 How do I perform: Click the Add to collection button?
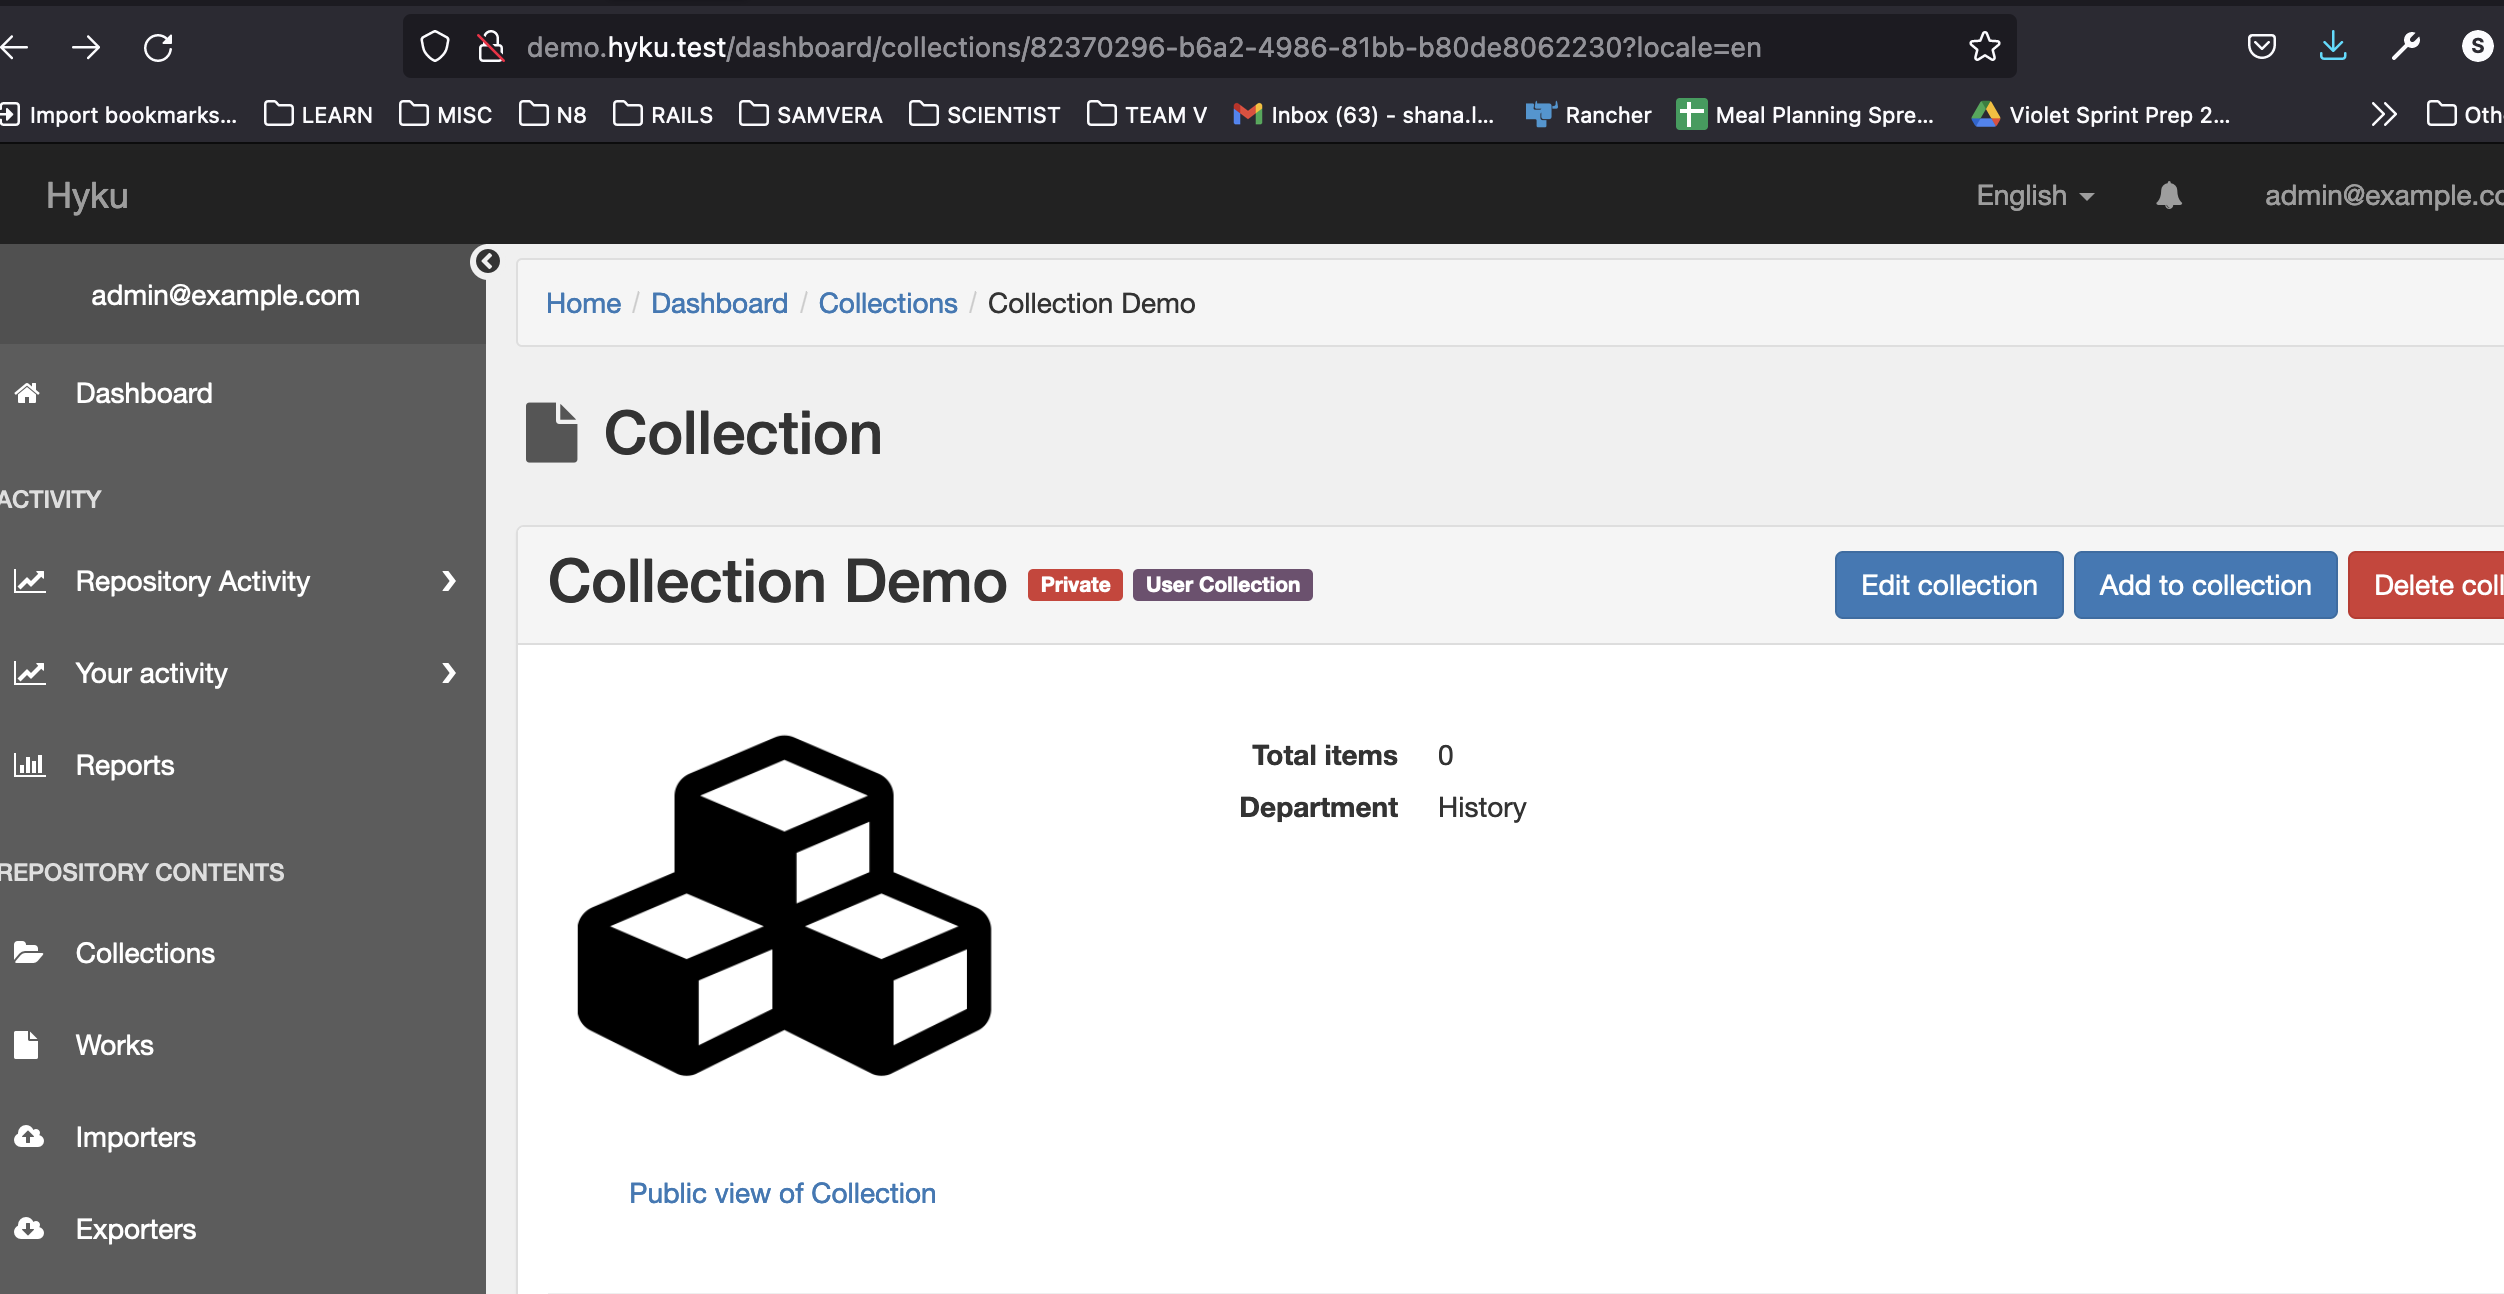coord(2205,585)
